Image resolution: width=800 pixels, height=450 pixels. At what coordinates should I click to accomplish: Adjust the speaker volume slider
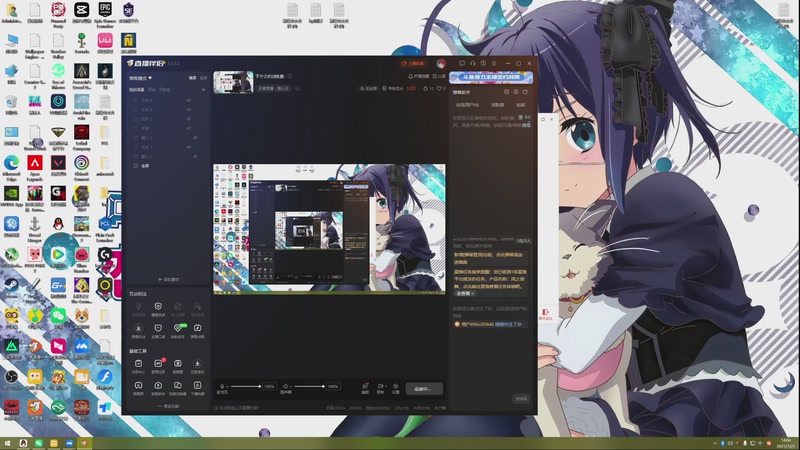click(x=309, y=386)
